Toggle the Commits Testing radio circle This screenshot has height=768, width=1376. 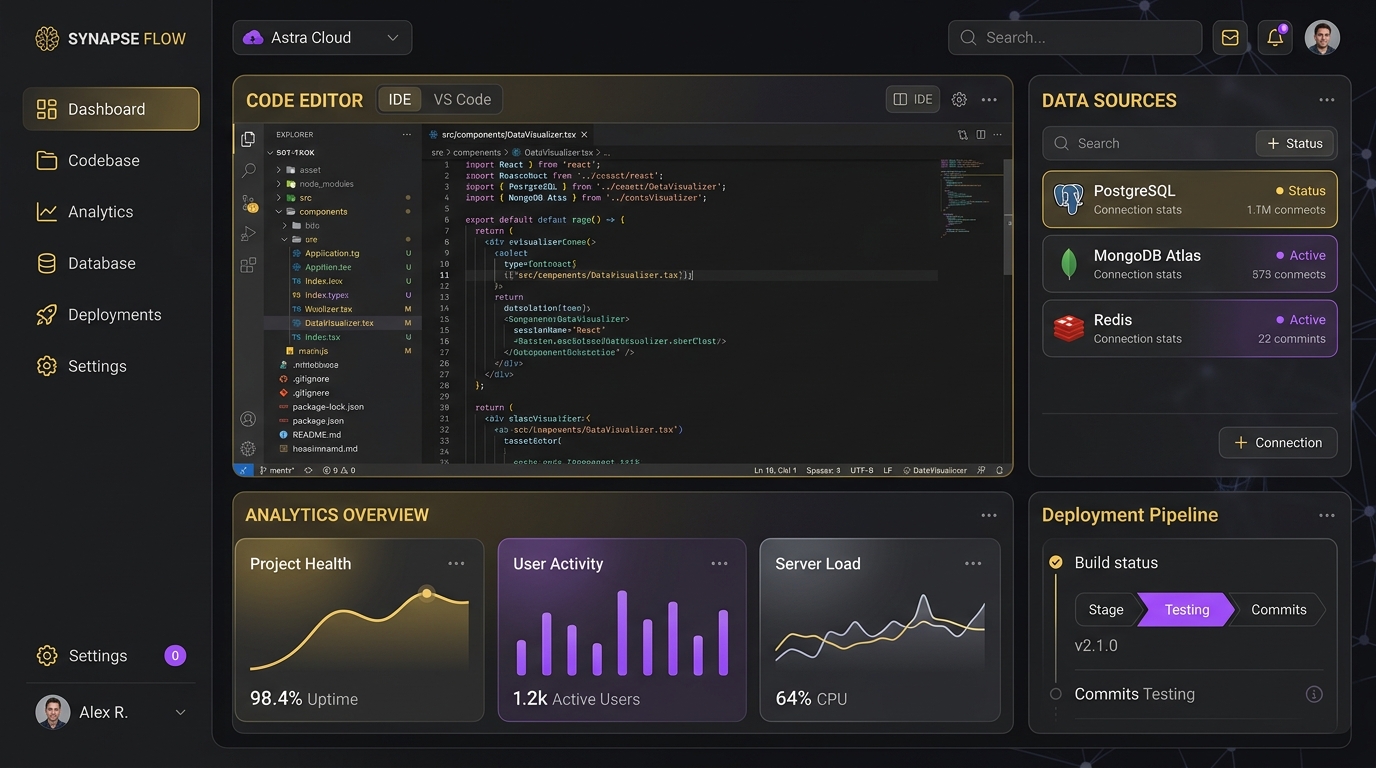click(1055, 694)
